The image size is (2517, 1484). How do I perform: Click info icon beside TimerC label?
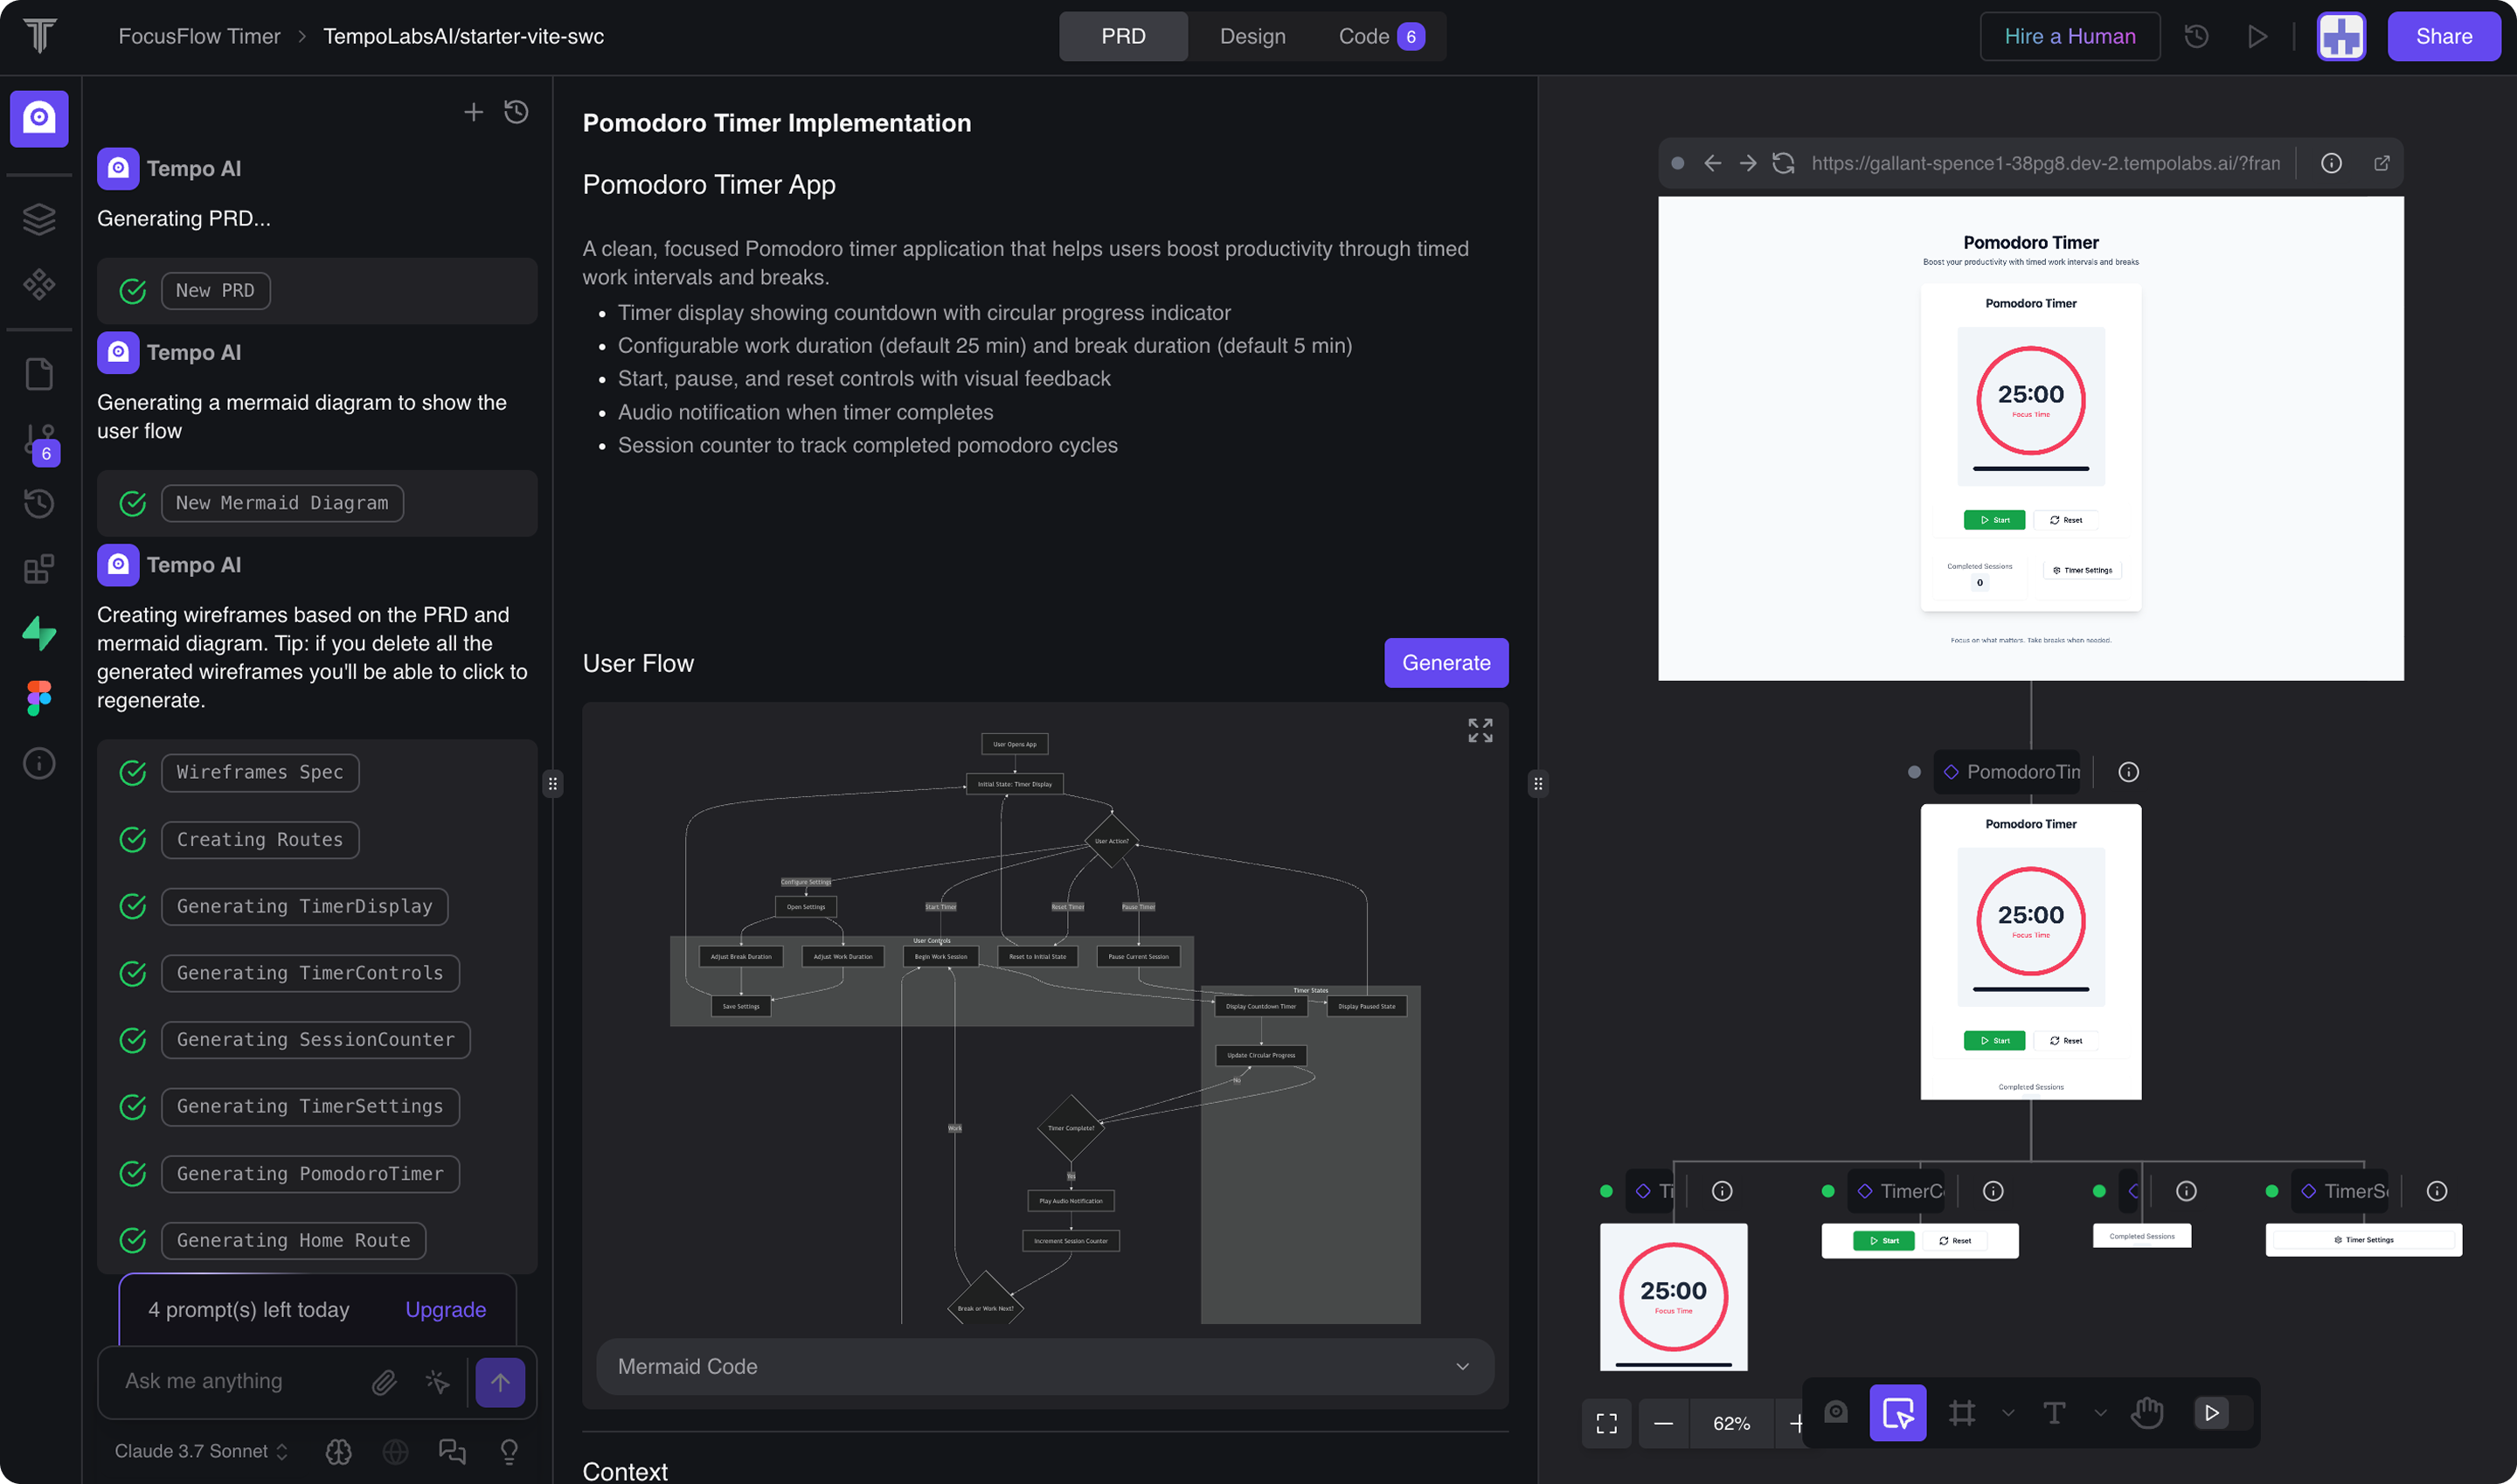click(x=1993, y=1191)
